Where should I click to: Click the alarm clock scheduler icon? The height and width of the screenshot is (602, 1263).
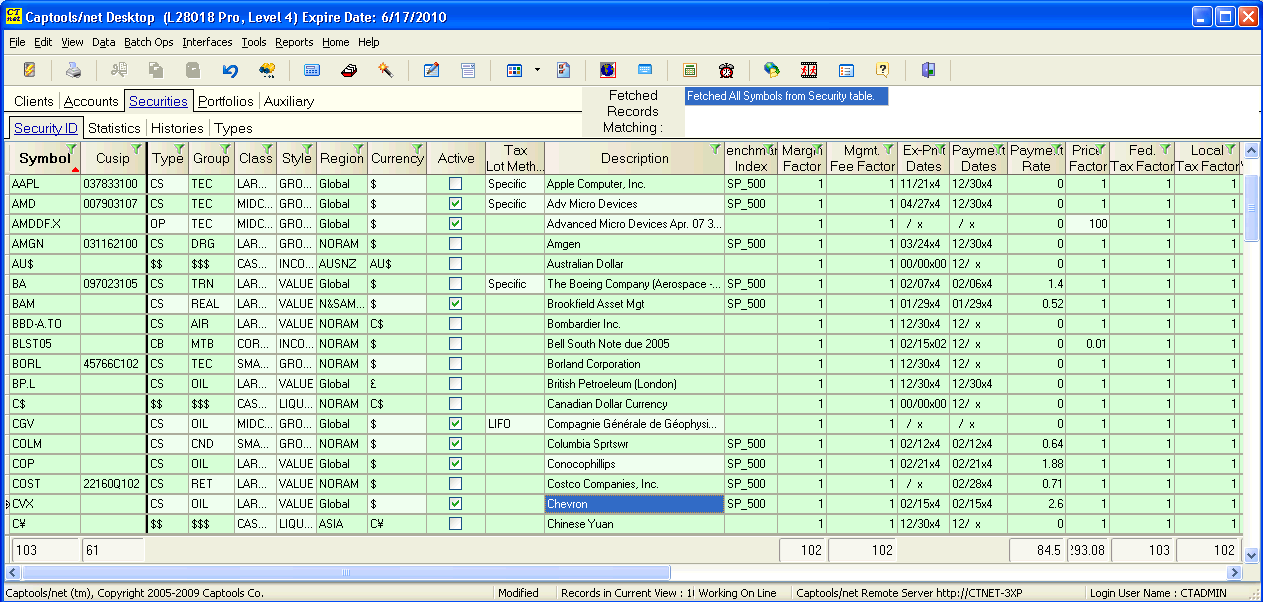click(726, 70)
